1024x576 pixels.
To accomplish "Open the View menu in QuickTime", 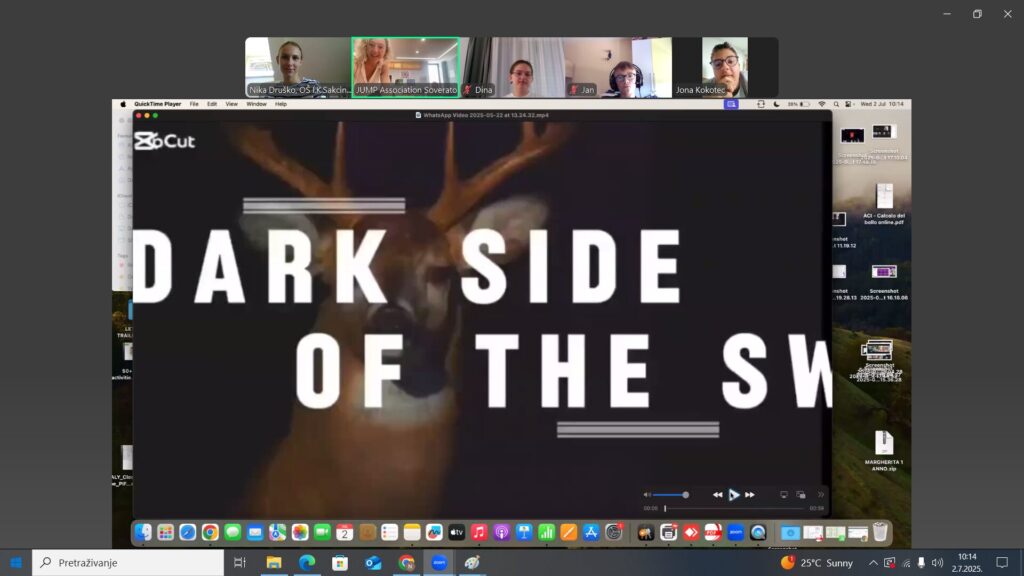I will [231, 104].
